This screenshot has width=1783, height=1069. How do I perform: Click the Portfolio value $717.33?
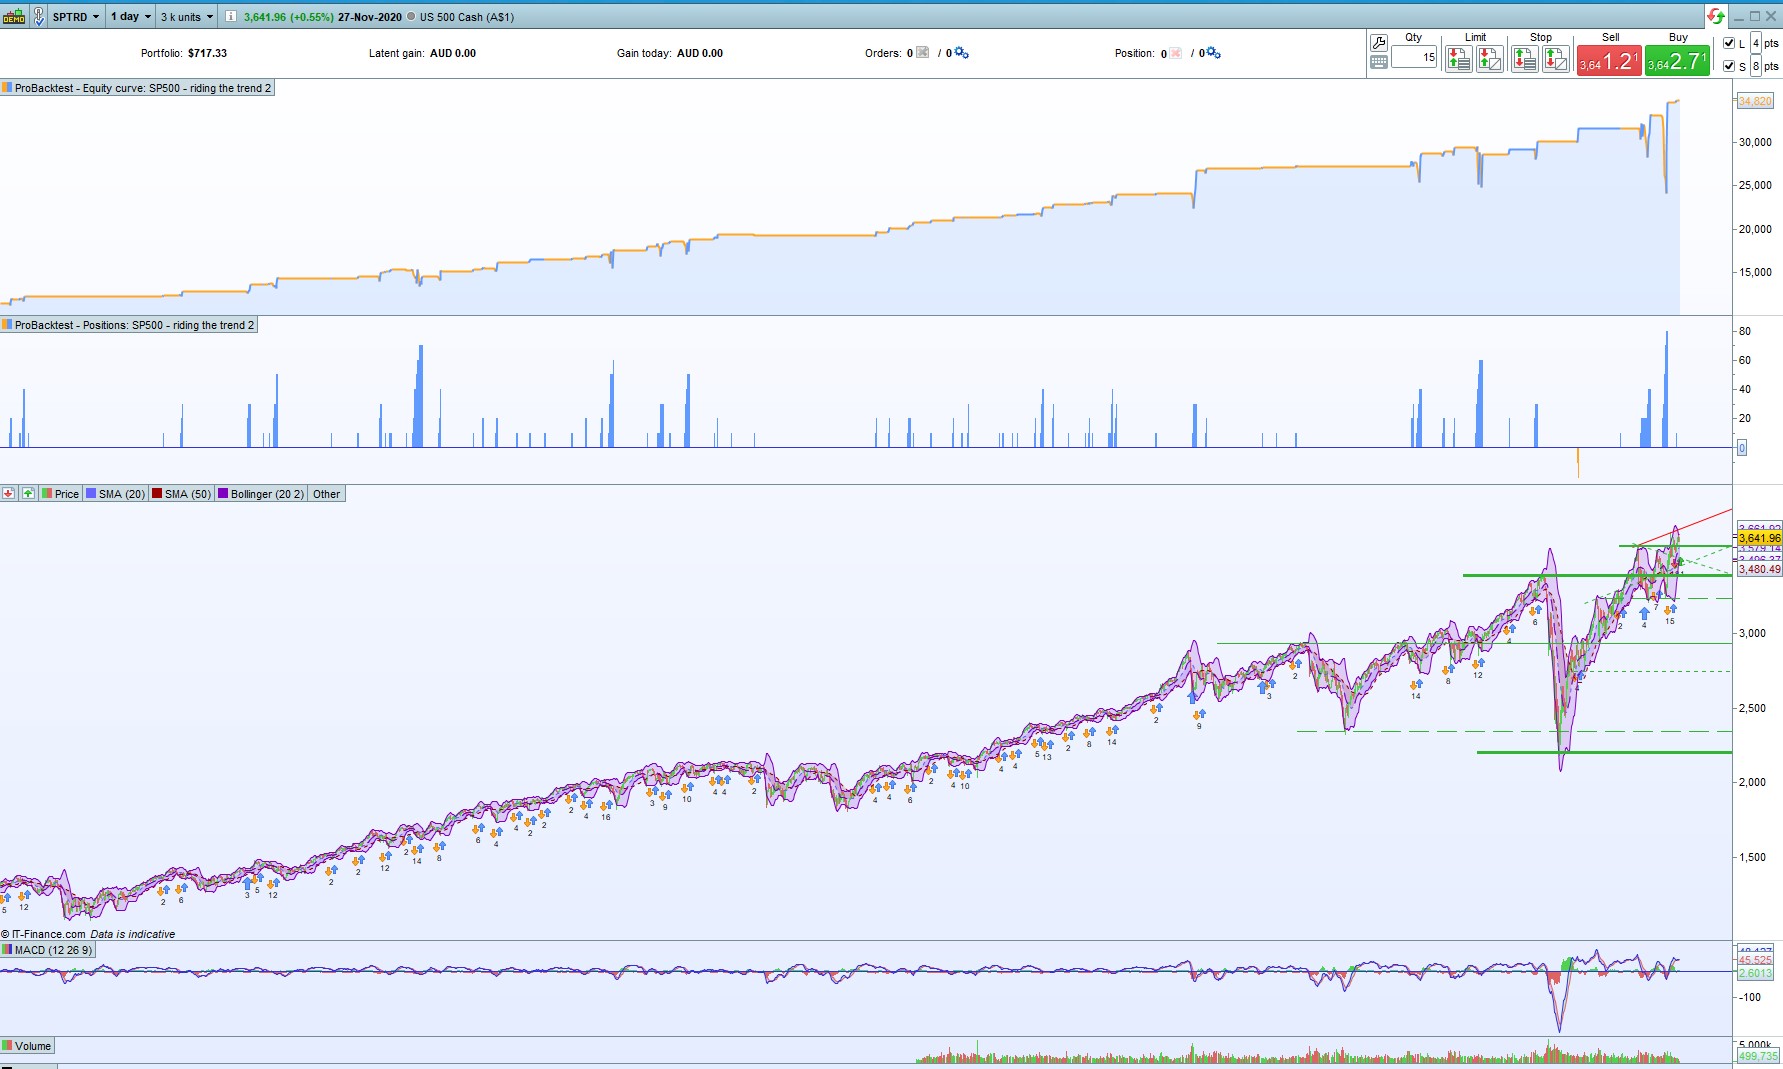coord(207,53)
